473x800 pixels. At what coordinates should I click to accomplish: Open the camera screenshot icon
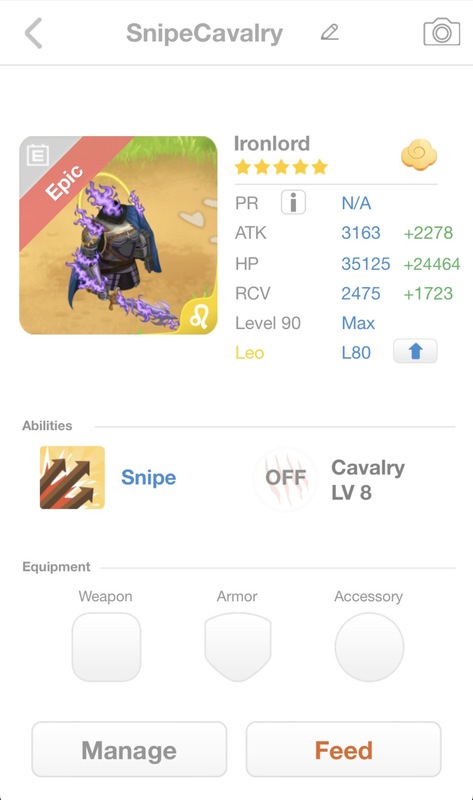pyautogui.click(x=441, y=32)
